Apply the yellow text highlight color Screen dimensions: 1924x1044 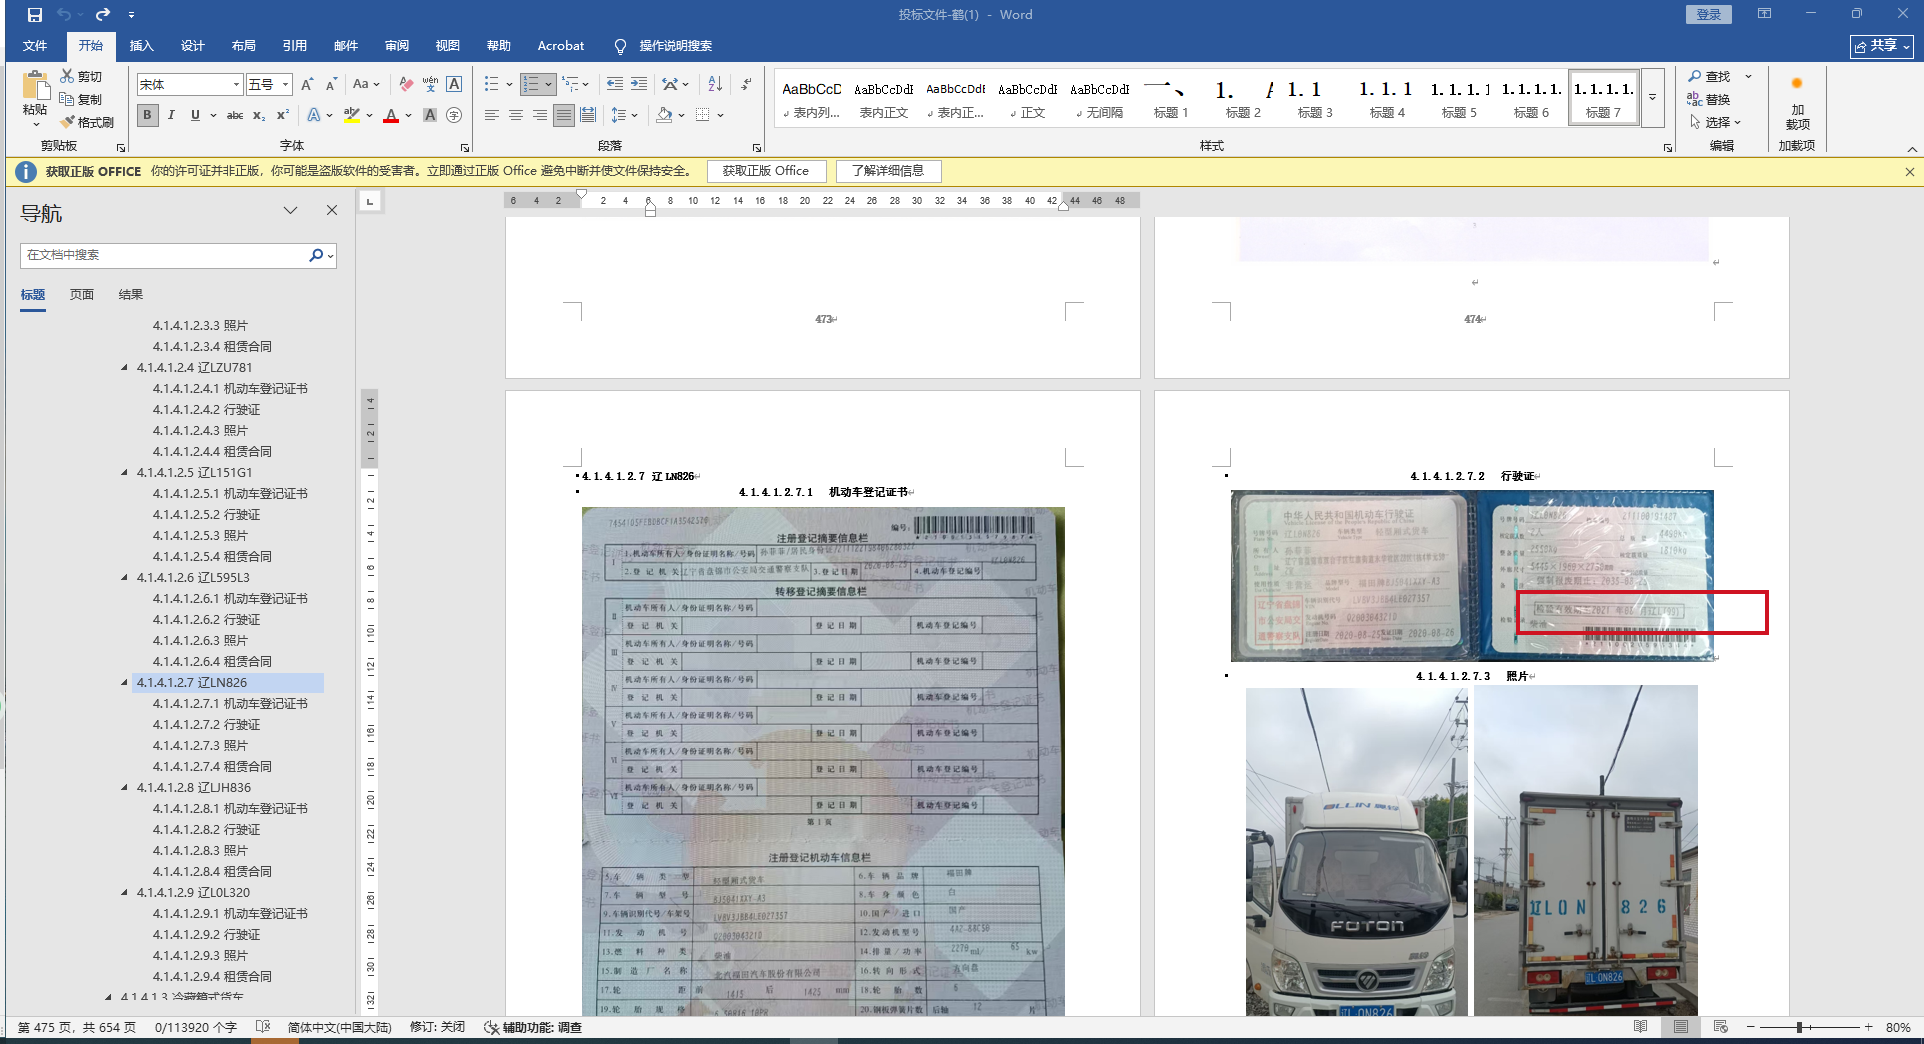[352, 115]
